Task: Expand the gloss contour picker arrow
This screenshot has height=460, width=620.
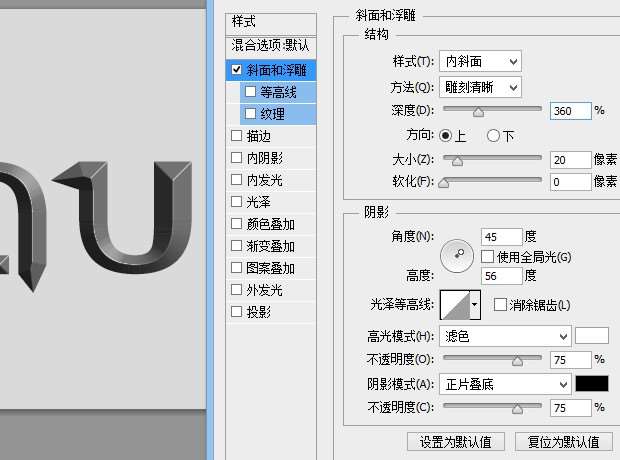Action: pos(475,304)
